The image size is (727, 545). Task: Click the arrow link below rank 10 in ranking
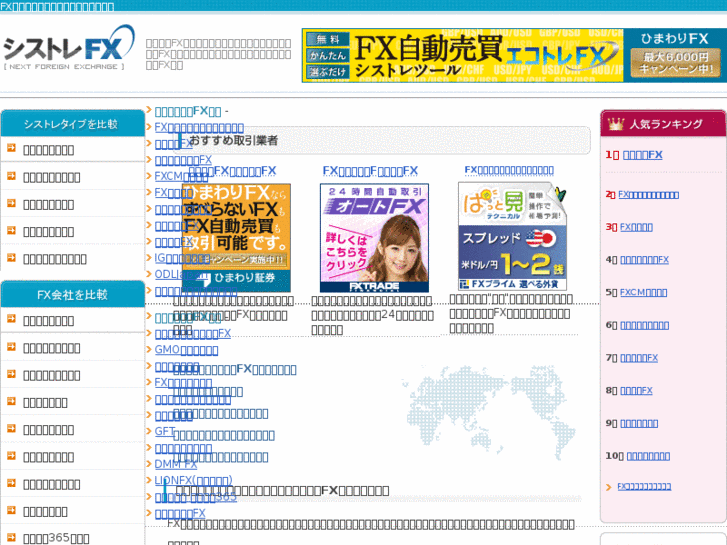coord(644,487)
